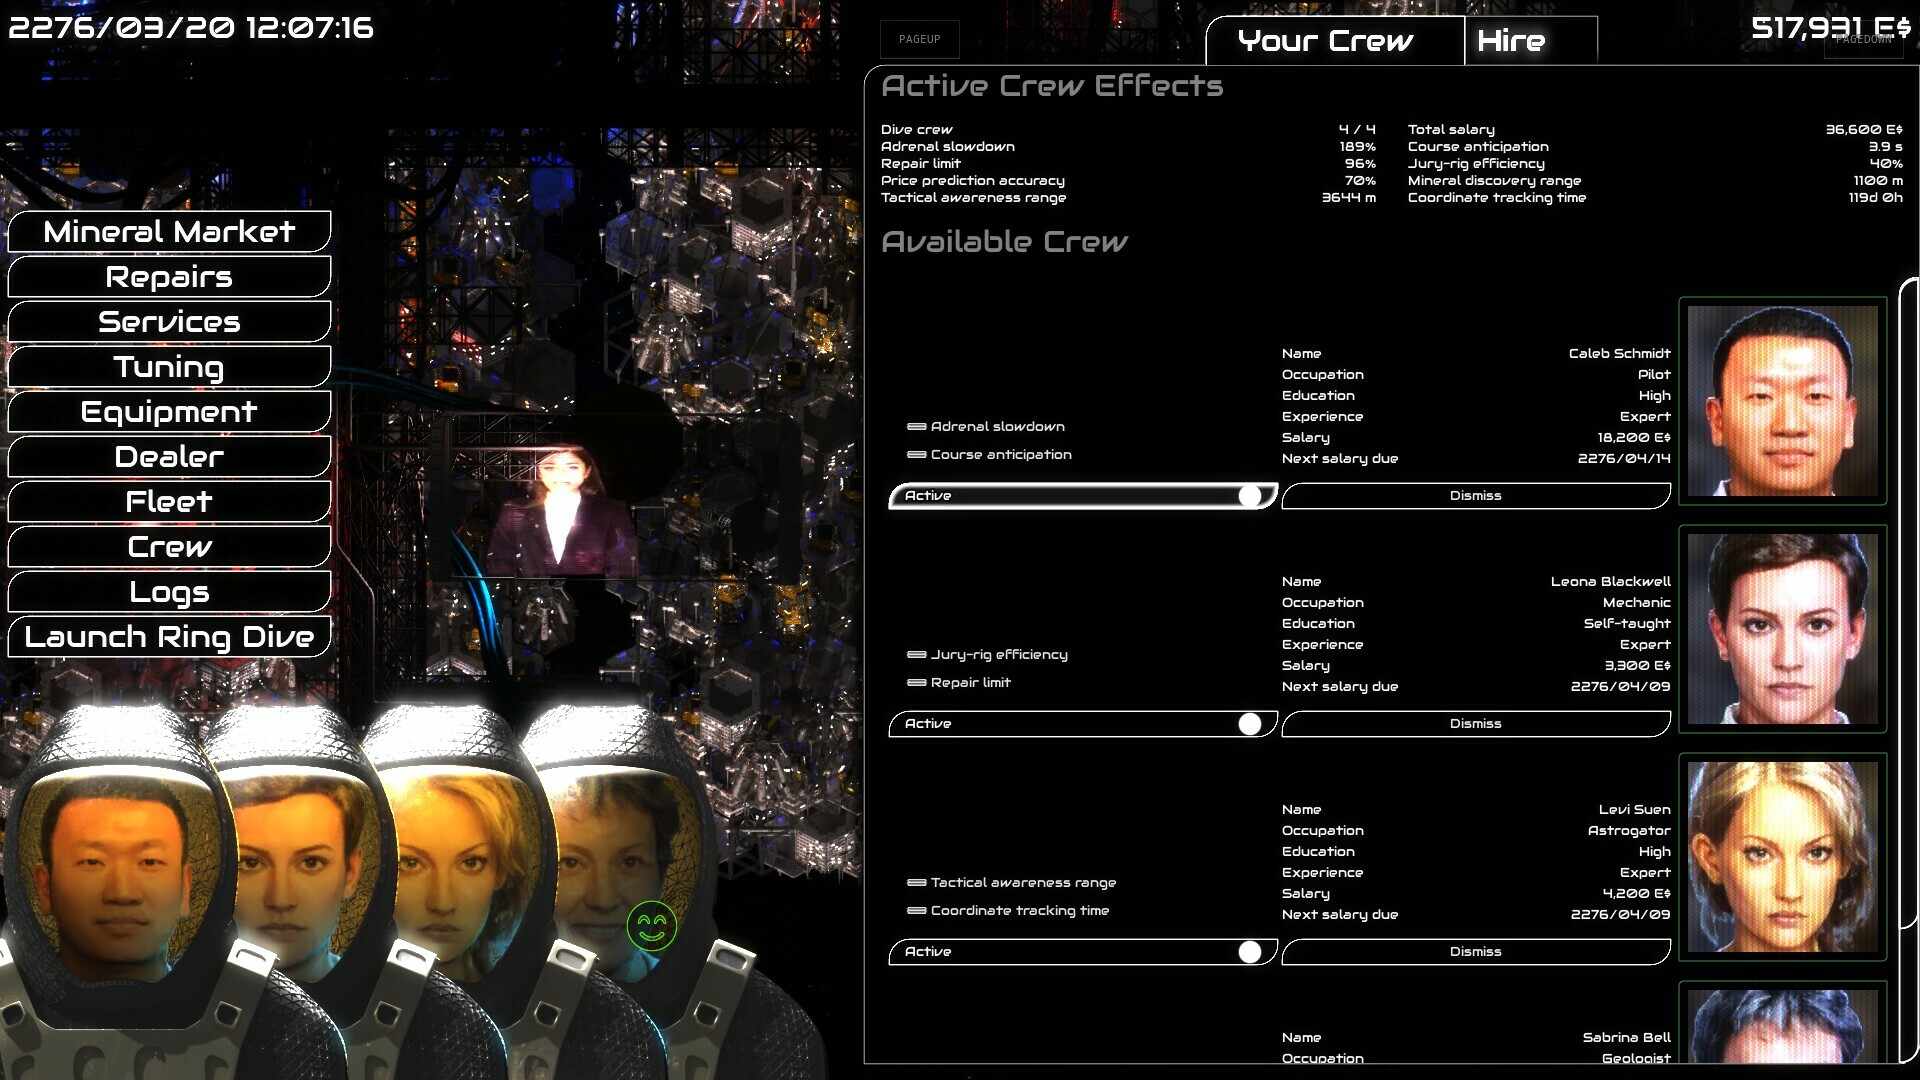Click the Repairs sidebar icon

pyautogui.click(x=169, y=276)
